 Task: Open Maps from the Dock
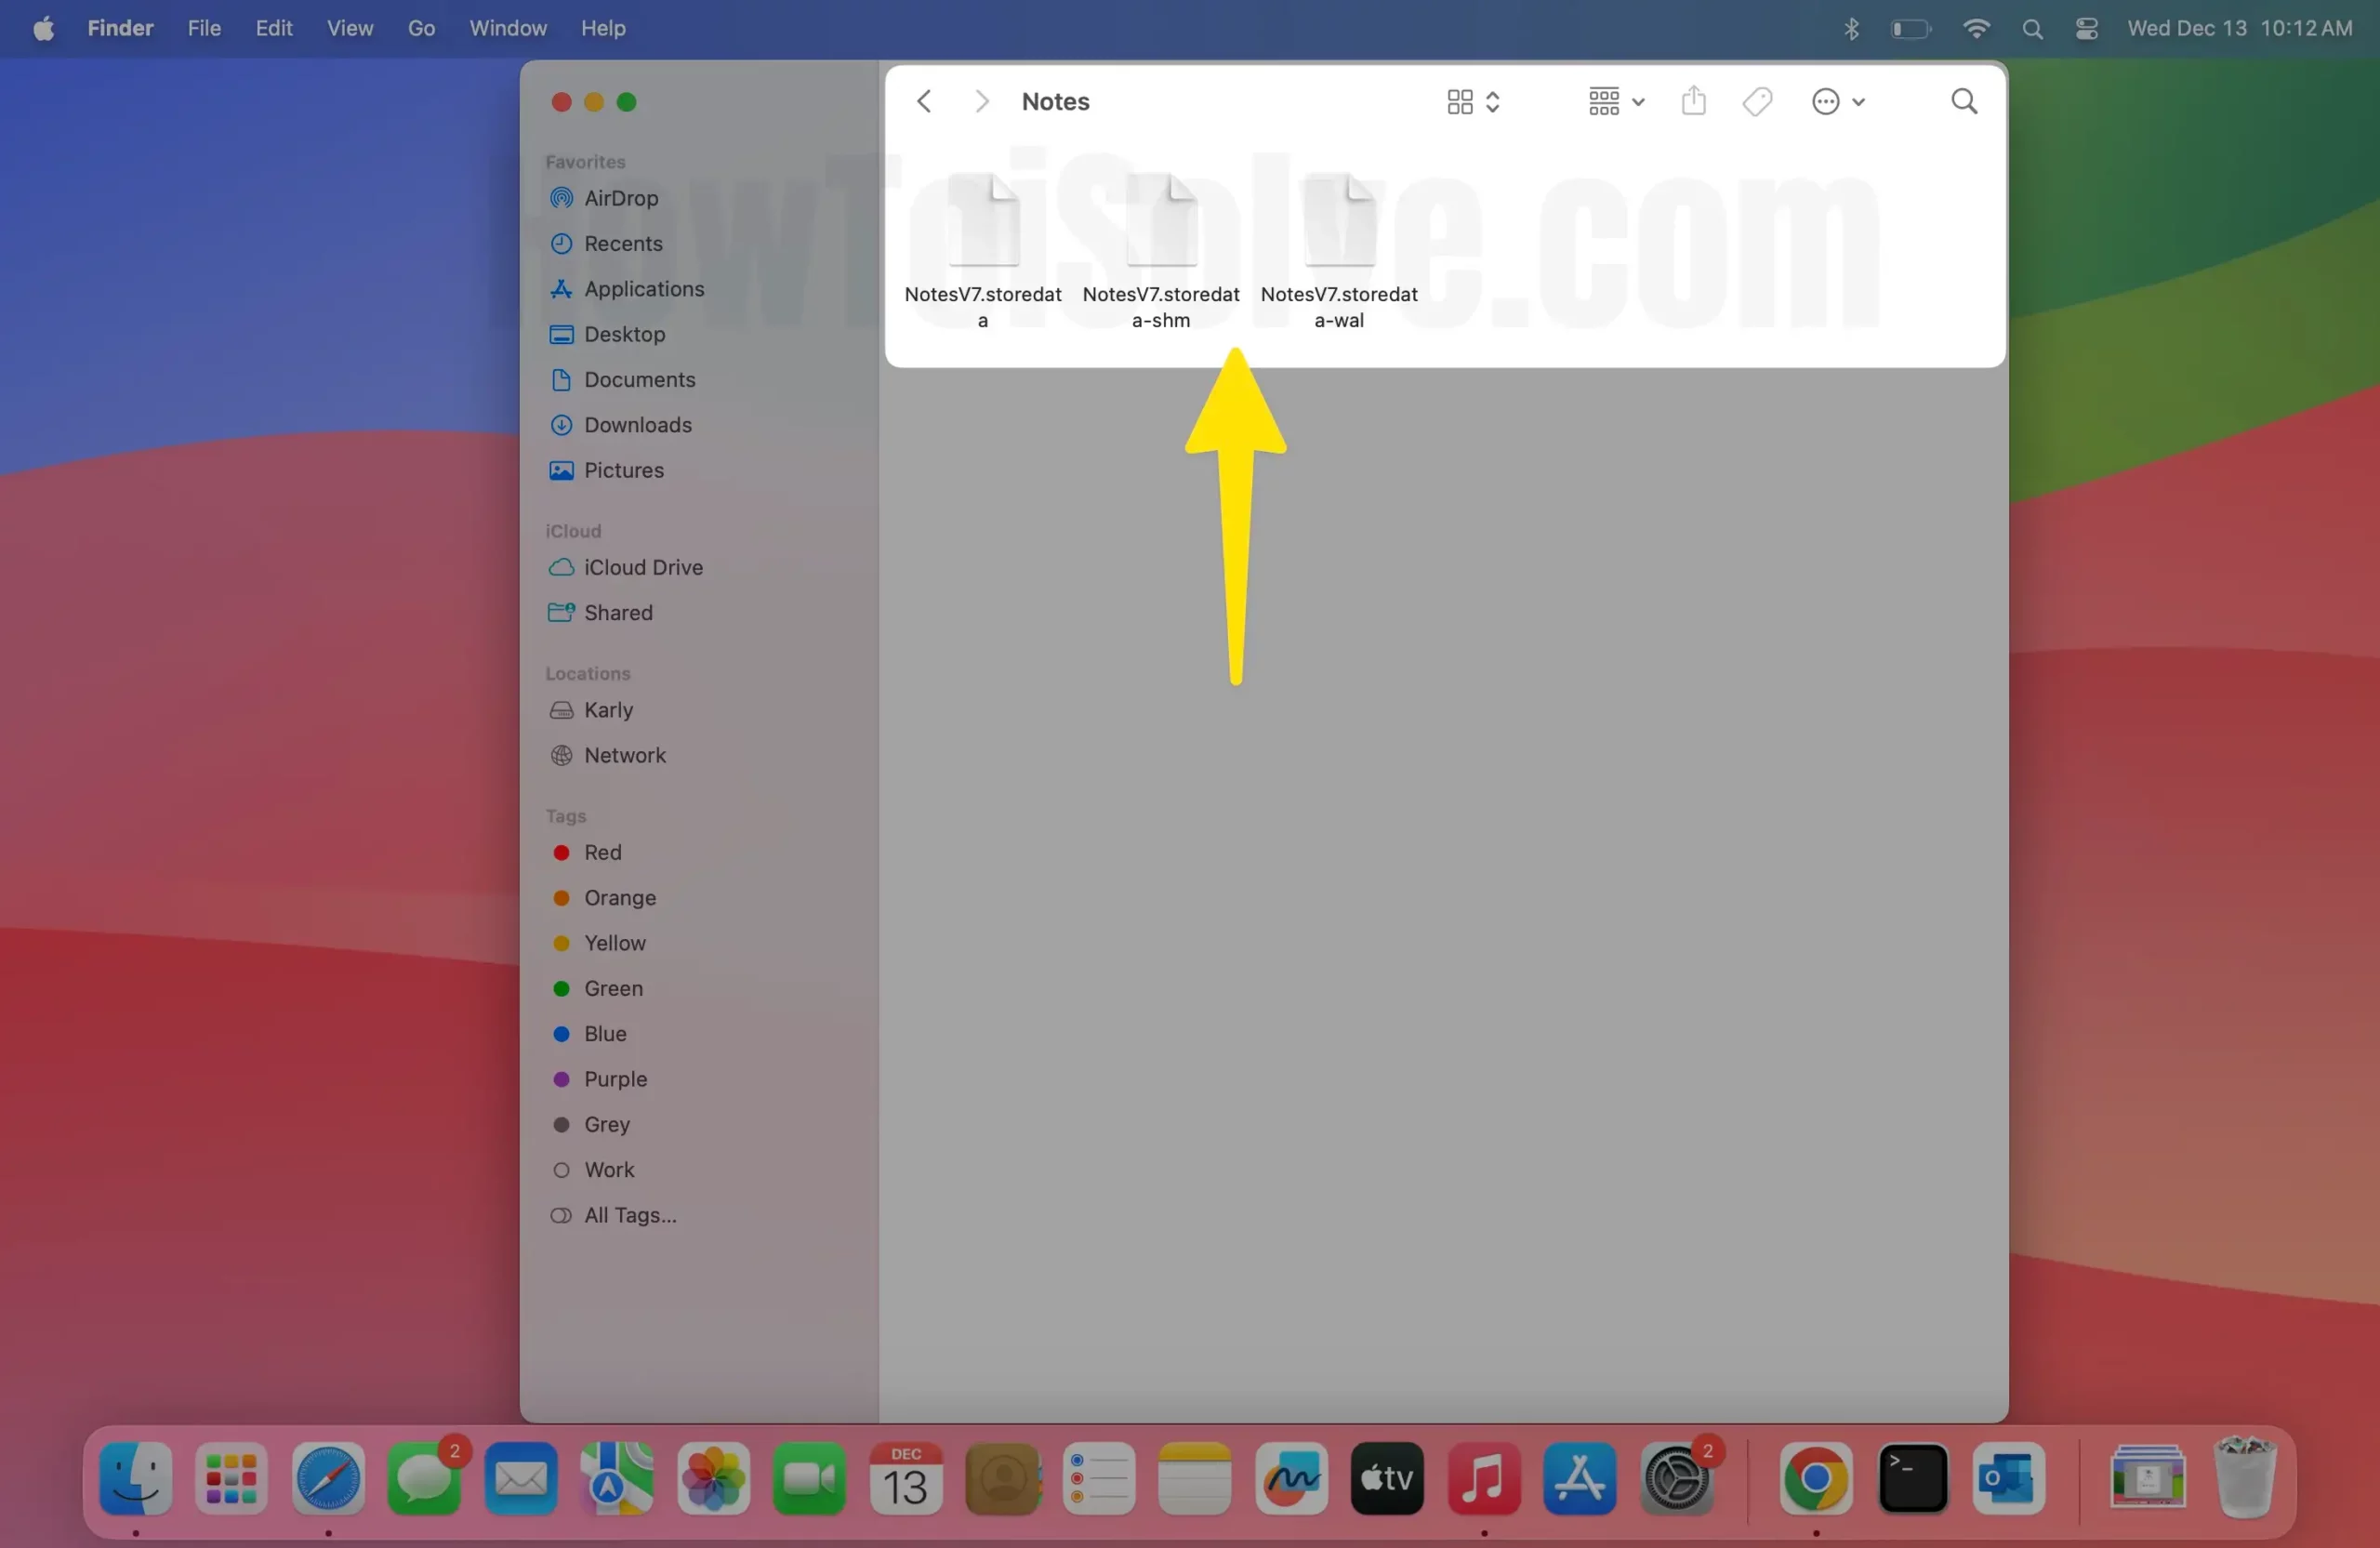(x=617, y=1478)
